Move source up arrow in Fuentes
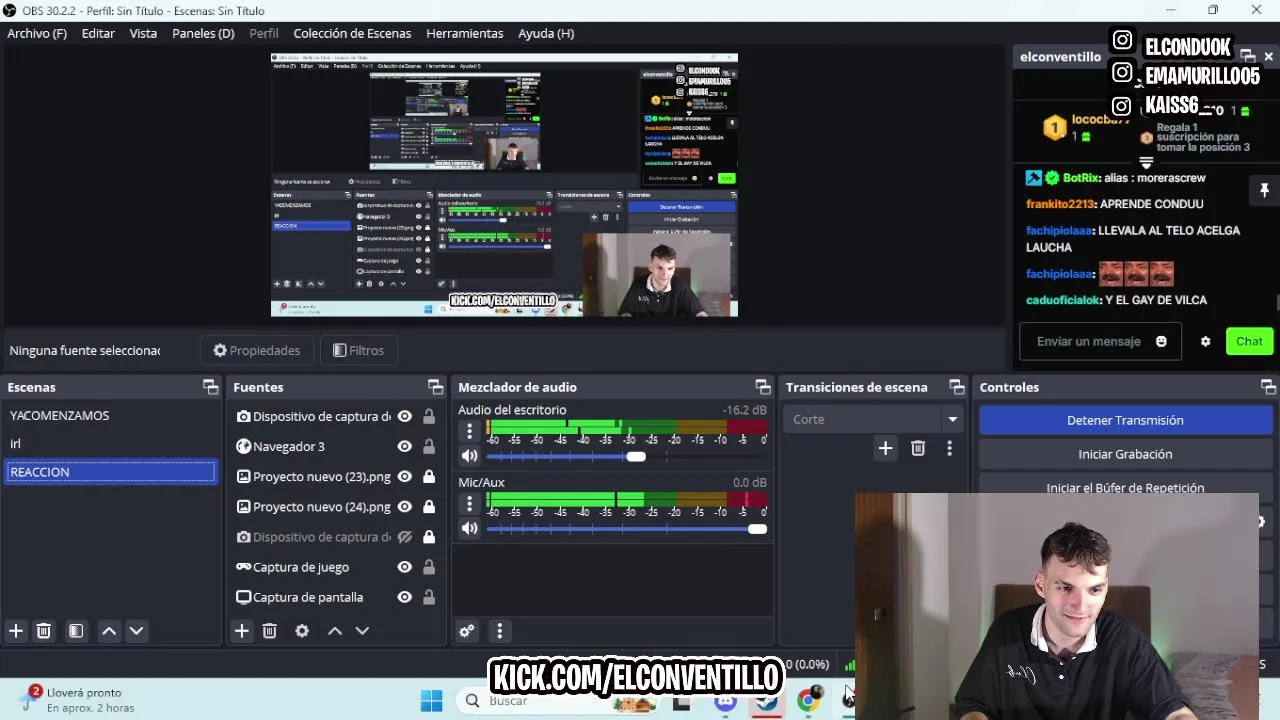The image size is (1280, 720). tap(335, 631)
